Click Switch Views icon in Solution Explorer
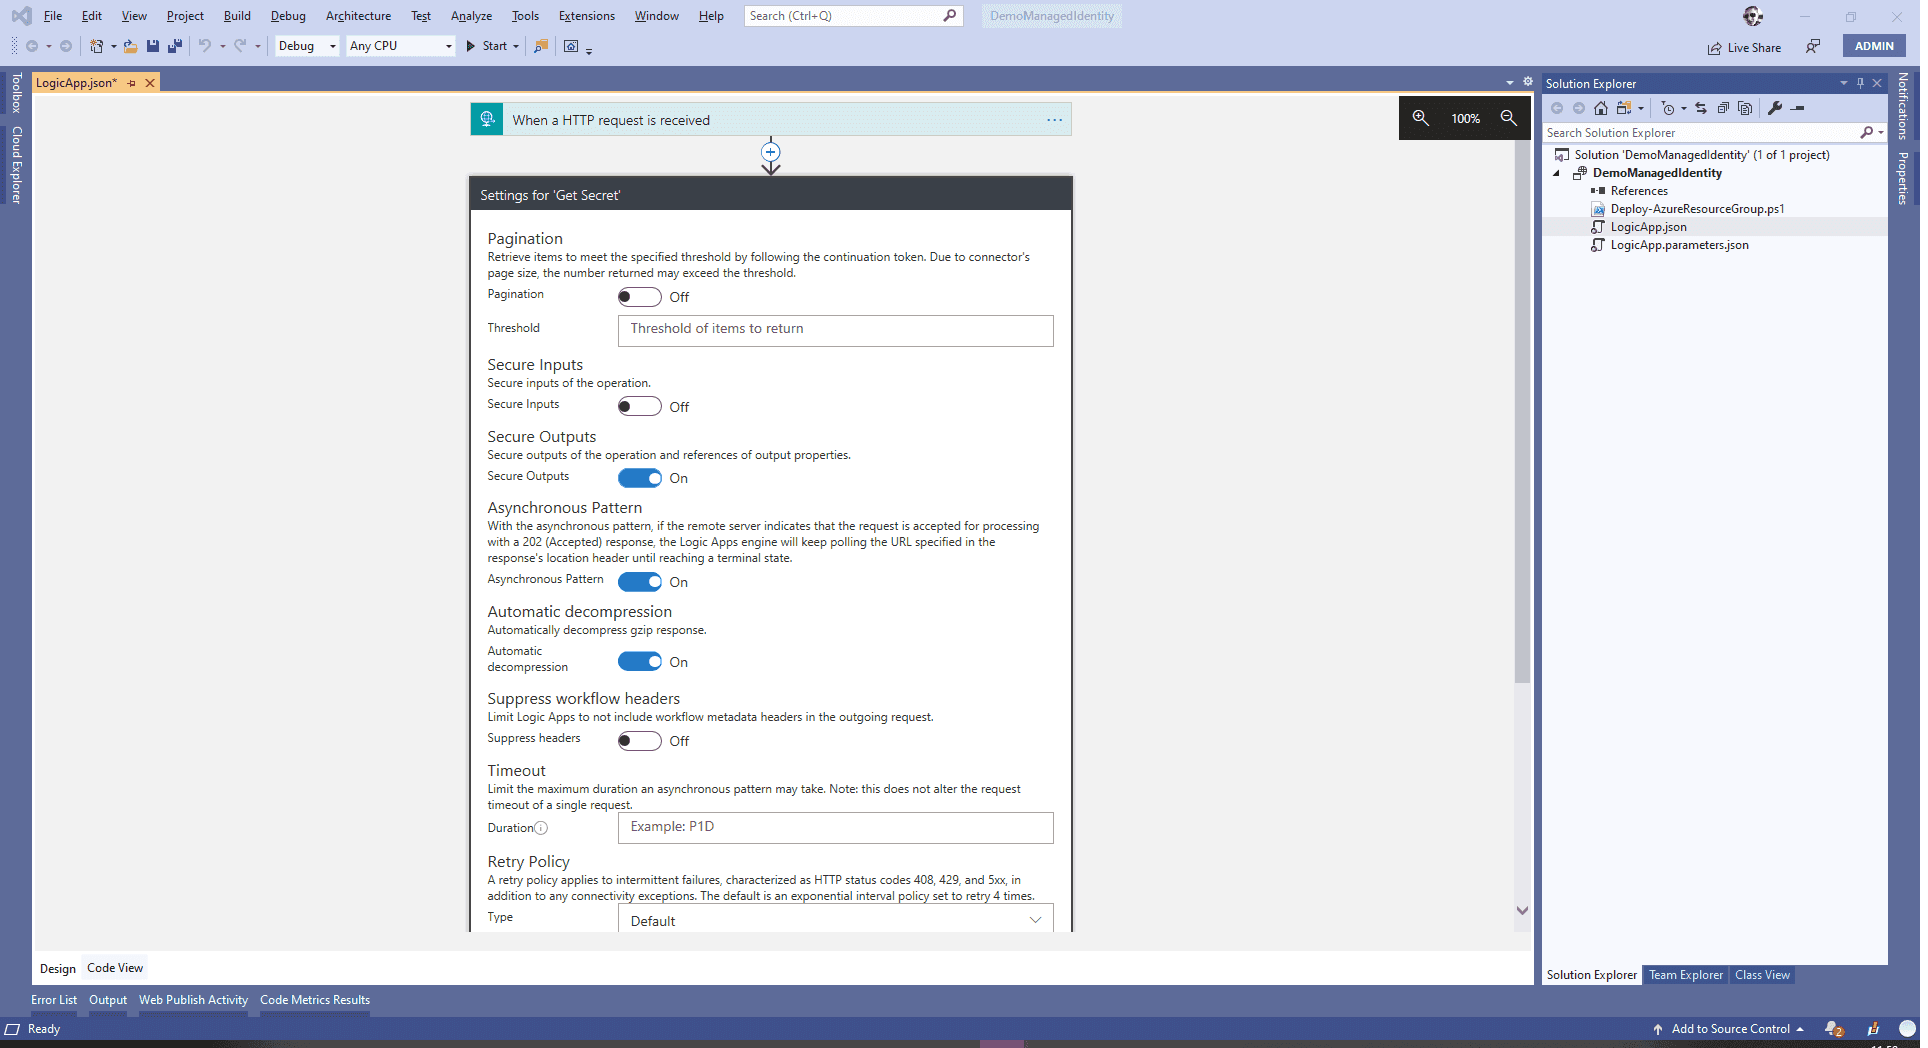Image resolution: width=1928 pixels, height=1048 pixels. click(x=1623, y=108)
